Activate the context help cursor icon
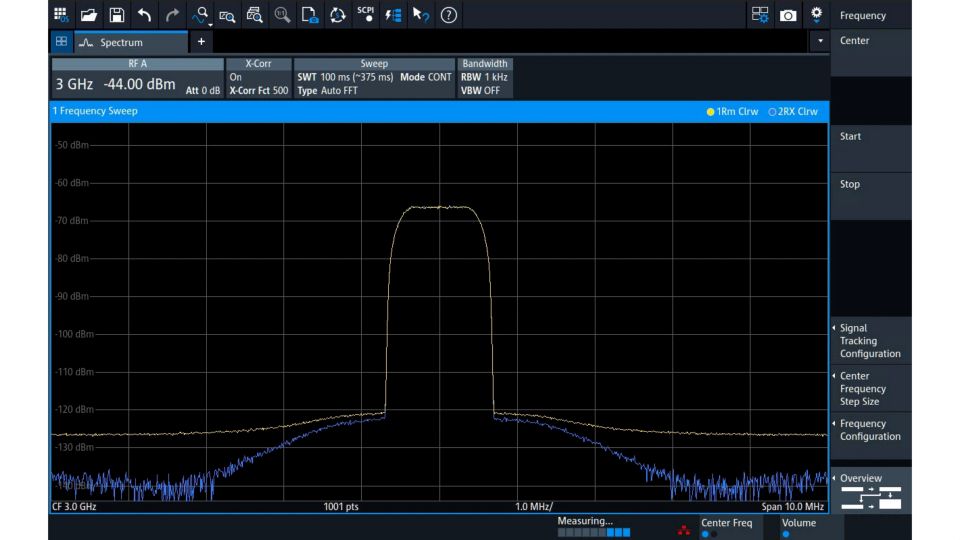Image resolution: width=960 pixels, height=540 pixels. click(421, 15)
